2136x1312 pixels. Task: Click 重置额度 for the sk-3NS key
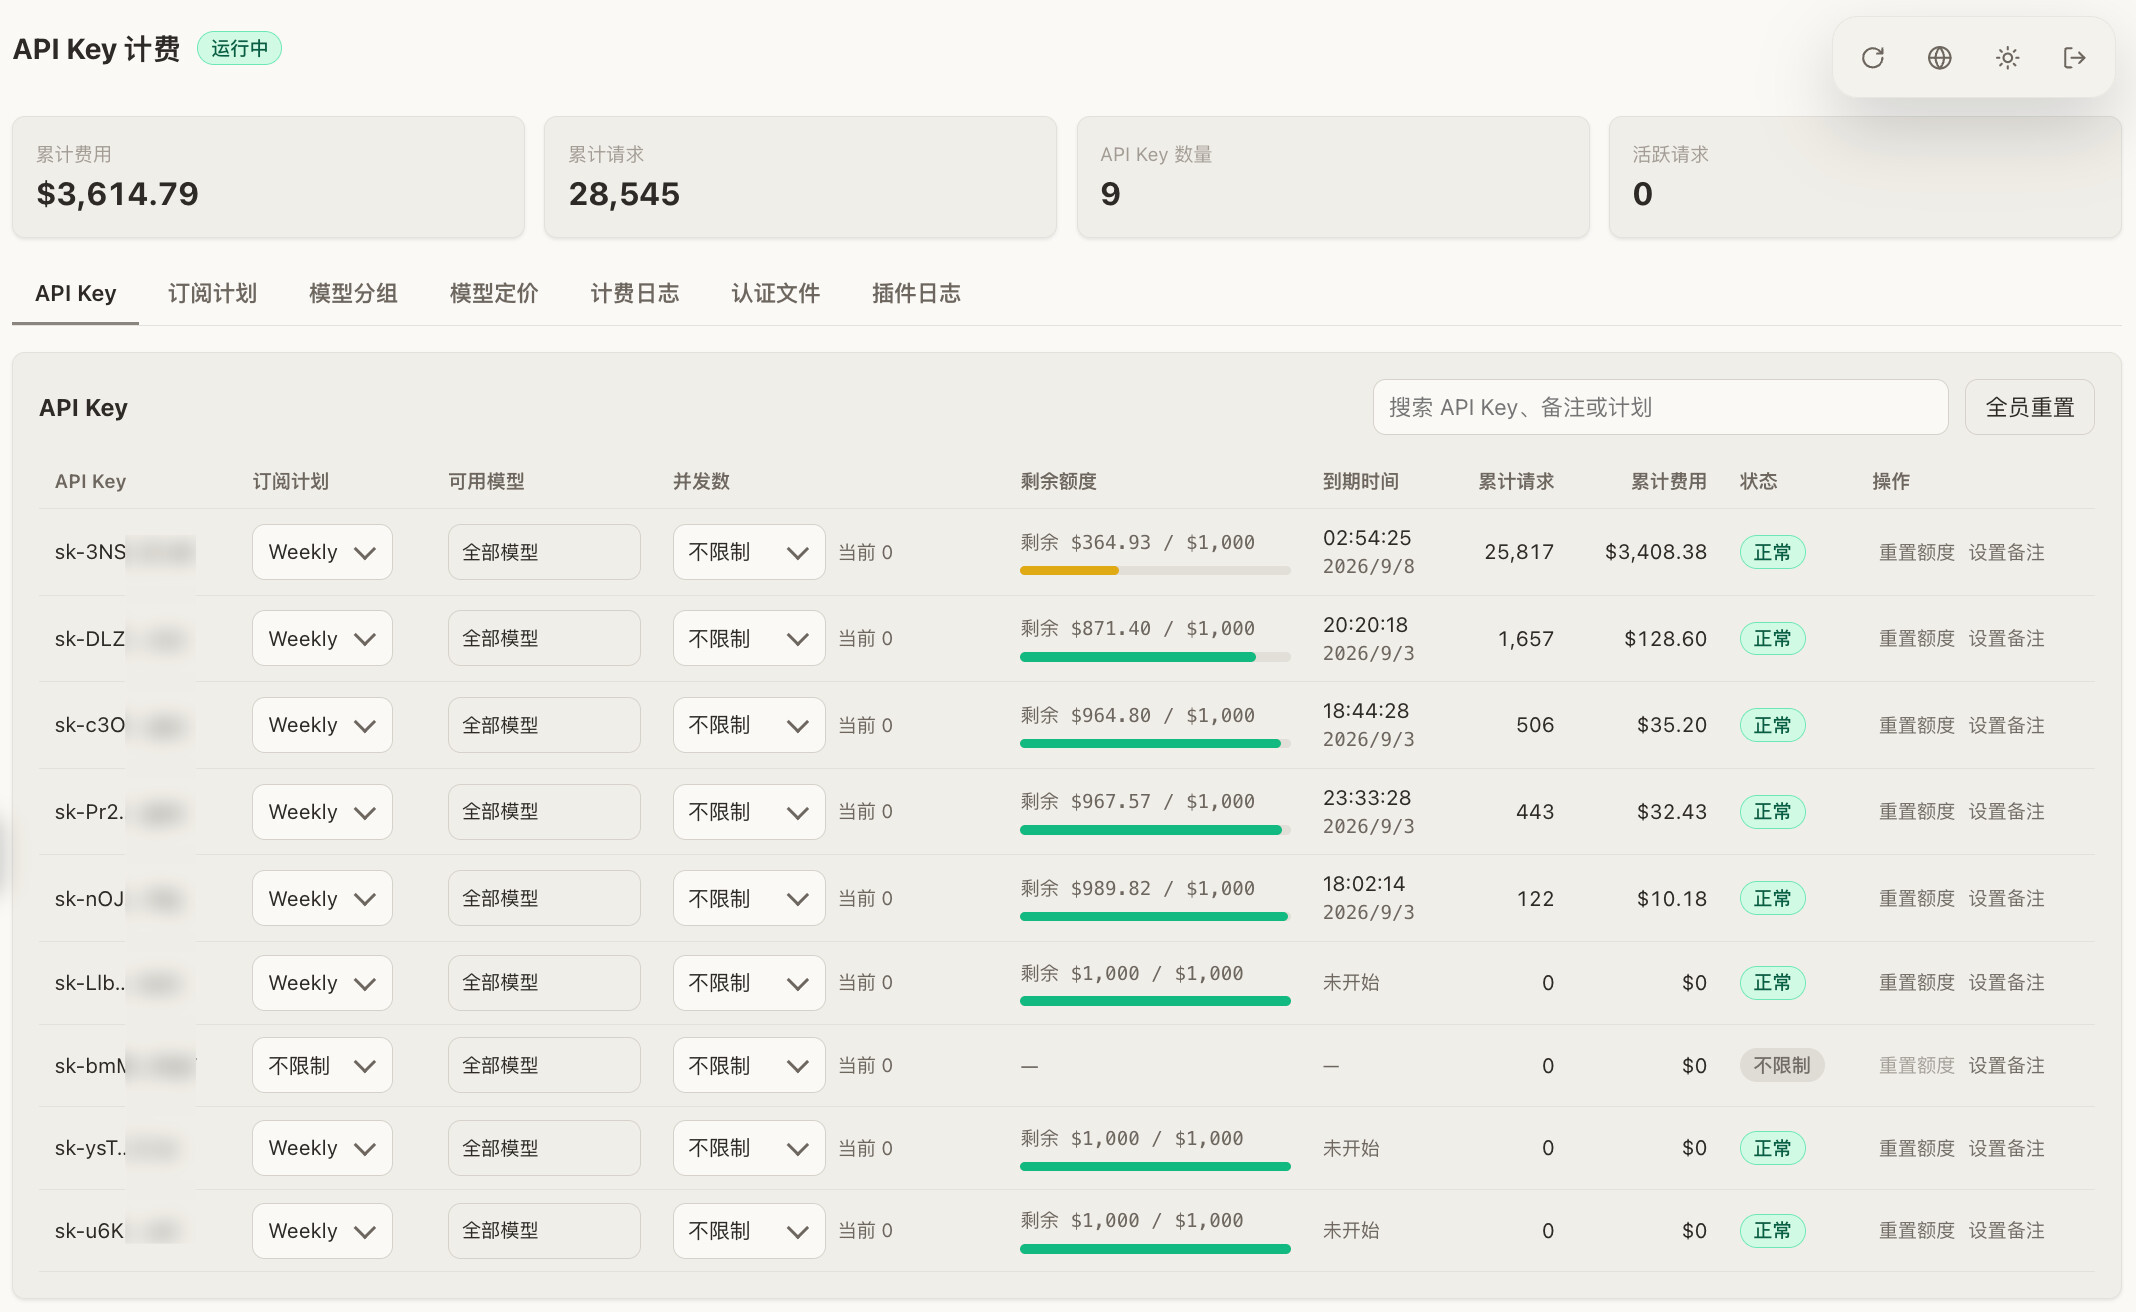pyautogui.click(x=1916, y=552)
